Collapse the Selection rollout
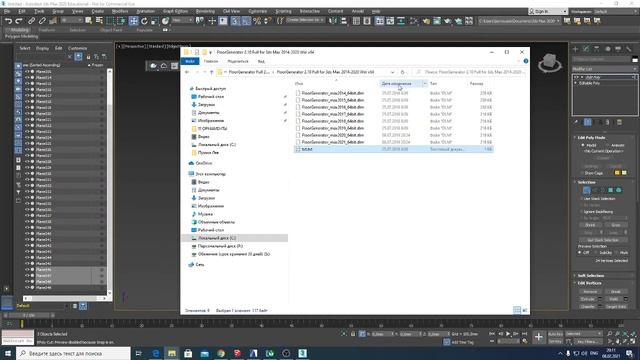The image size is (640, 360). [x=604, y=182]
